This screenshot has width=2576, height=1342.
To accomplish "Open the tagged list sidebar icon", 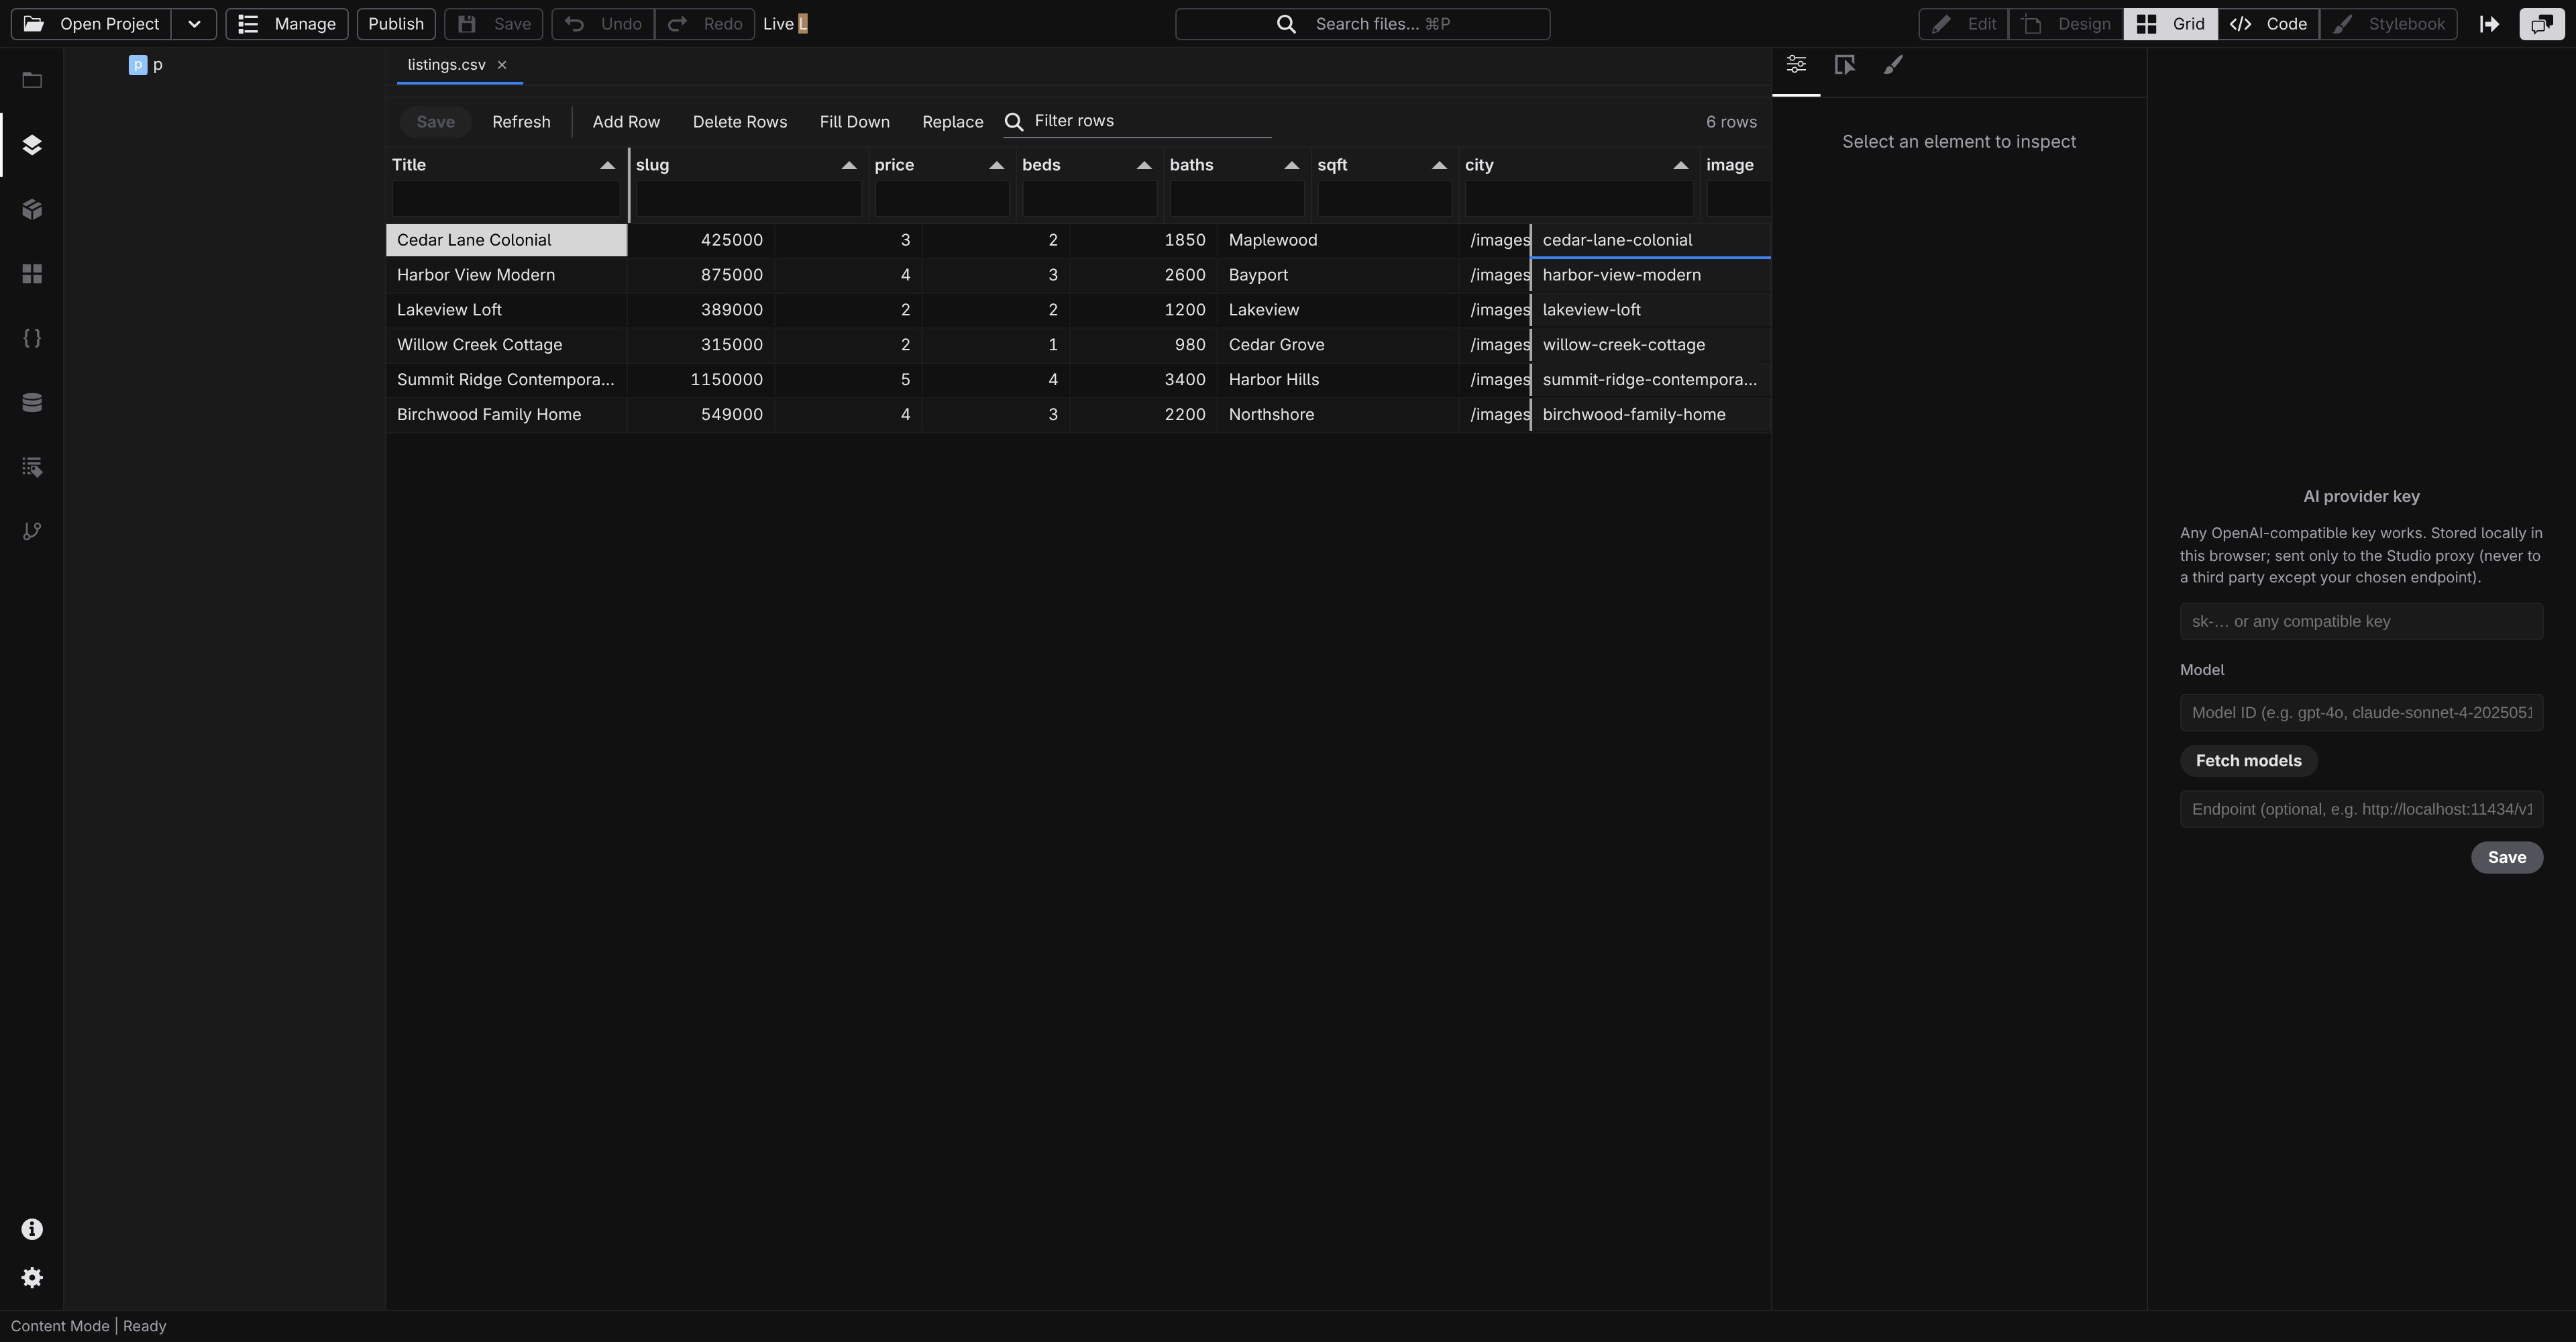I will tap(32, 467).
